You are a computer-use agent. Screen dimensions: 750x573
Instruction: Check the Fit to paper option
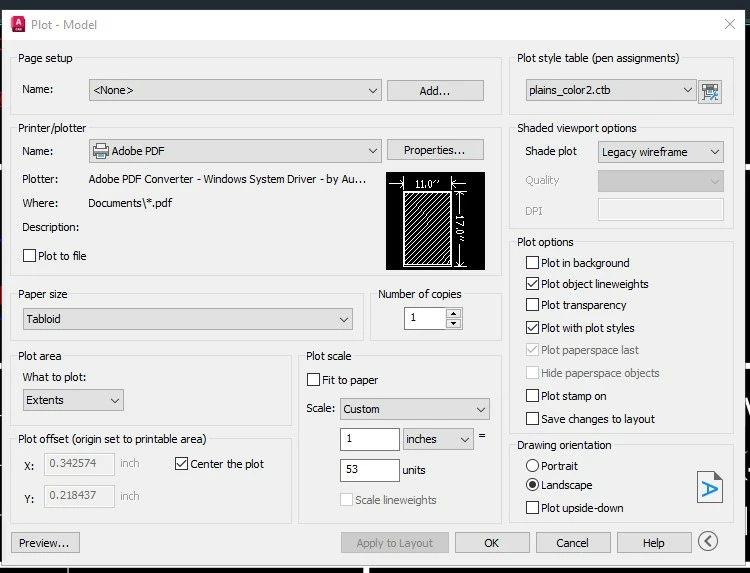[313, 380]
